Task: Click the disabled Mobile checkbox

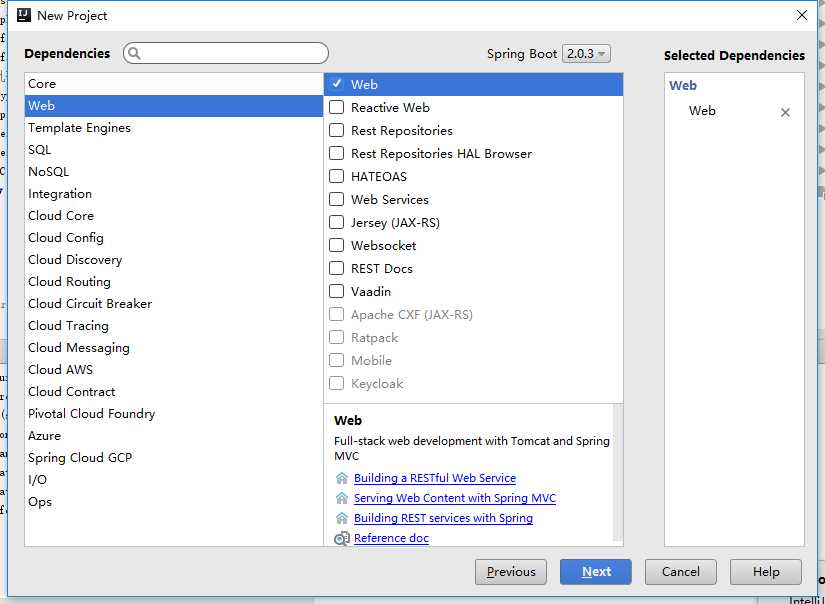Action: [x=337, y=360]
